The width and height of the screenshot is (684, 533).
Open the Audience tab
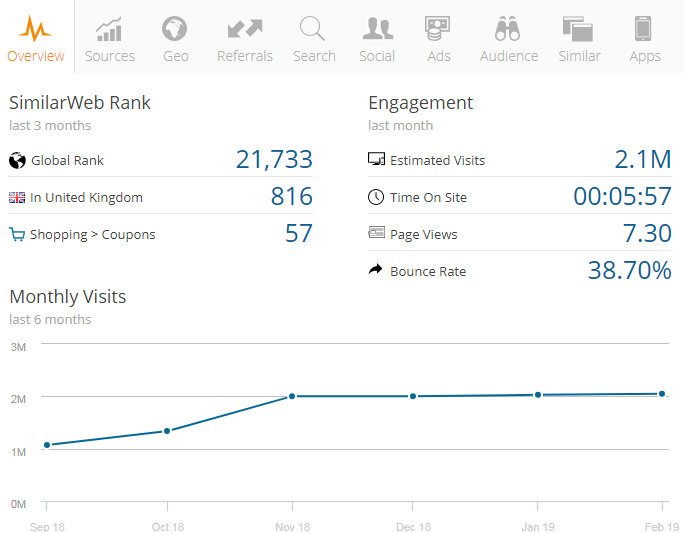[509, 37]
